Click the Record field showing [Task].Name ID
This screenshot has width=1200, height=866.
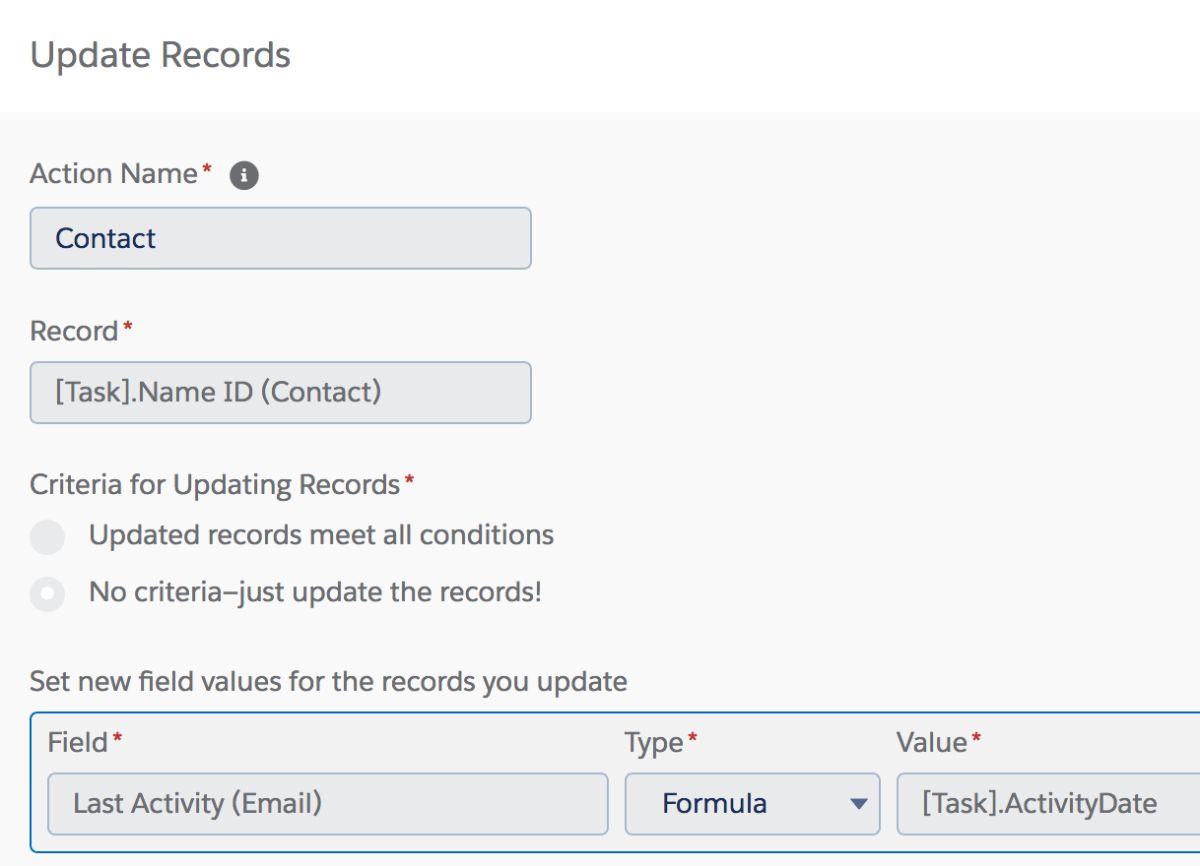coord(280,392)
